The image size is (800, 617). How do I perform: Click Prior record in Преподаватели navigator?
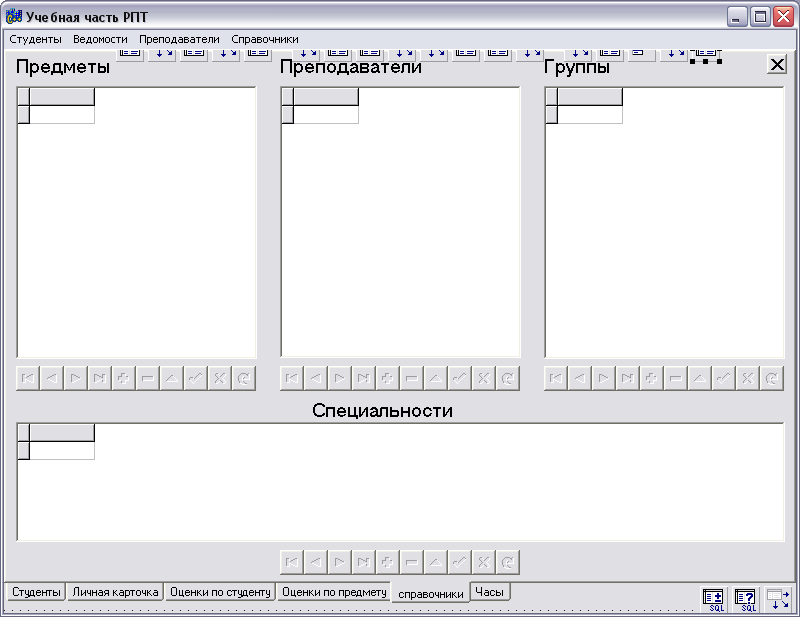coord(316,379)
